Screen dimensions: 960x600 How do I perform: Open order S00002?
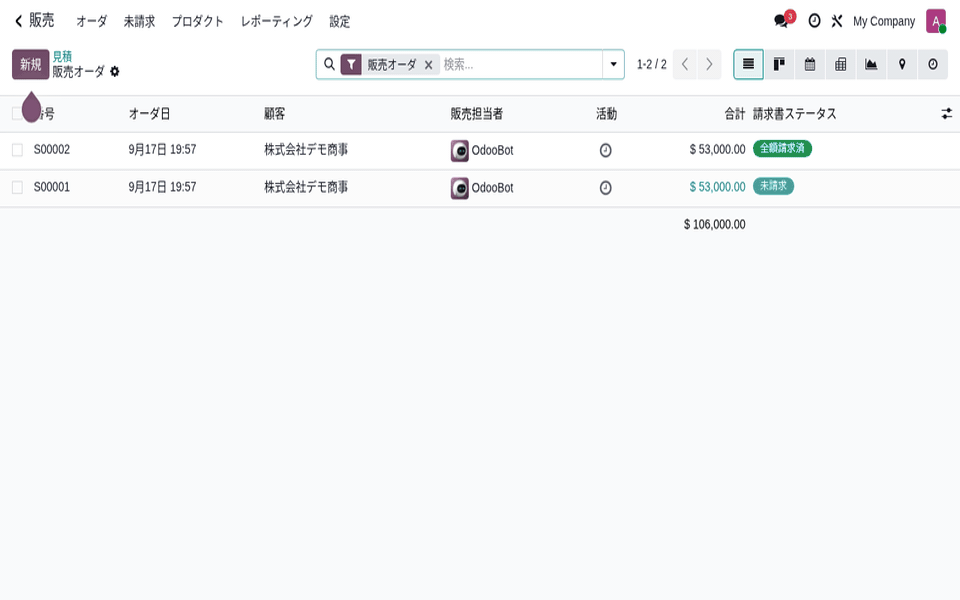[52, 150]
